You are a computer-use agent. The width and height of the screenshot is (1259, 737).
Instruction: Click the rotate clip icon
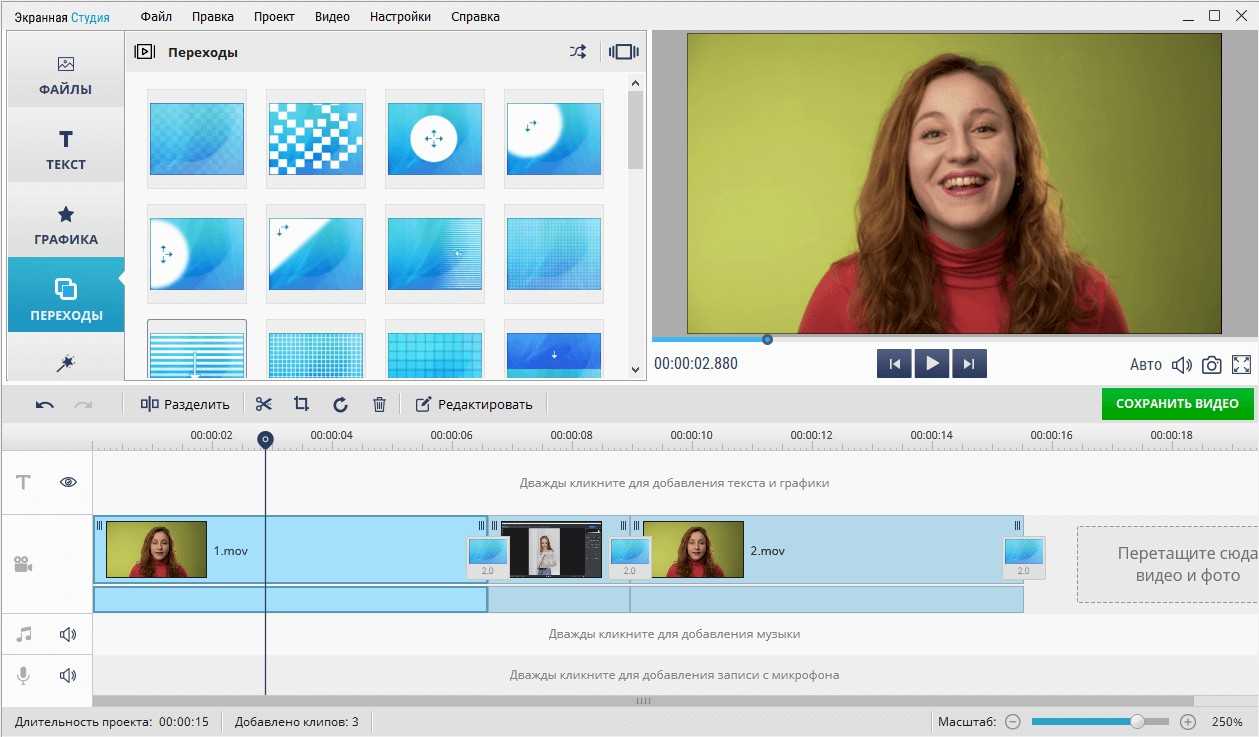click(x=340, y=404)
